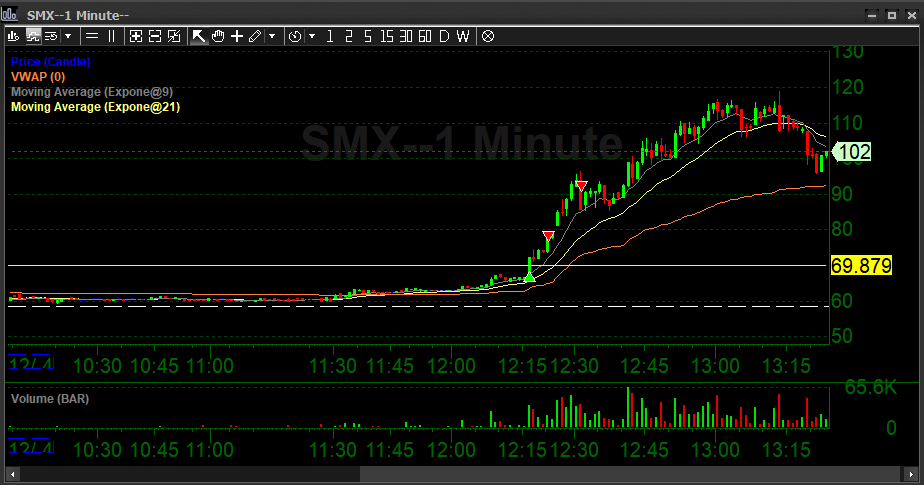Select the horizontal line drawing tool

[92, 37]
